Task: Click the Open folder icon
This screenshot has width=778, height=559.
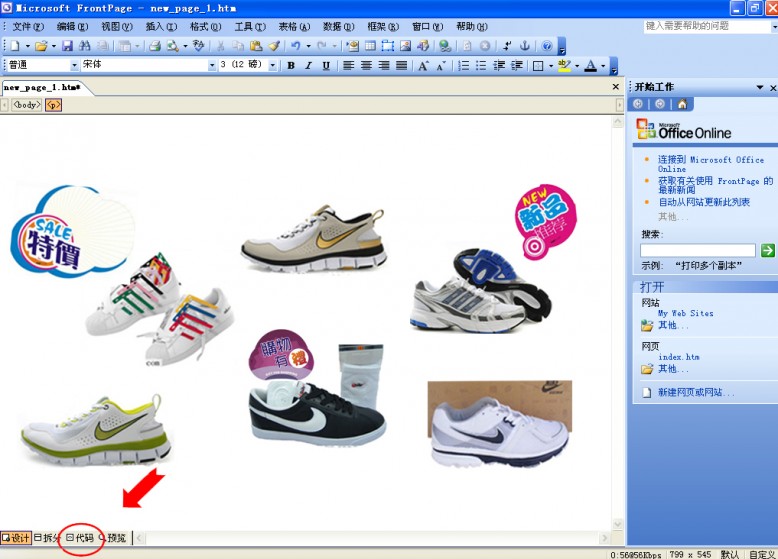Action: 41,46
